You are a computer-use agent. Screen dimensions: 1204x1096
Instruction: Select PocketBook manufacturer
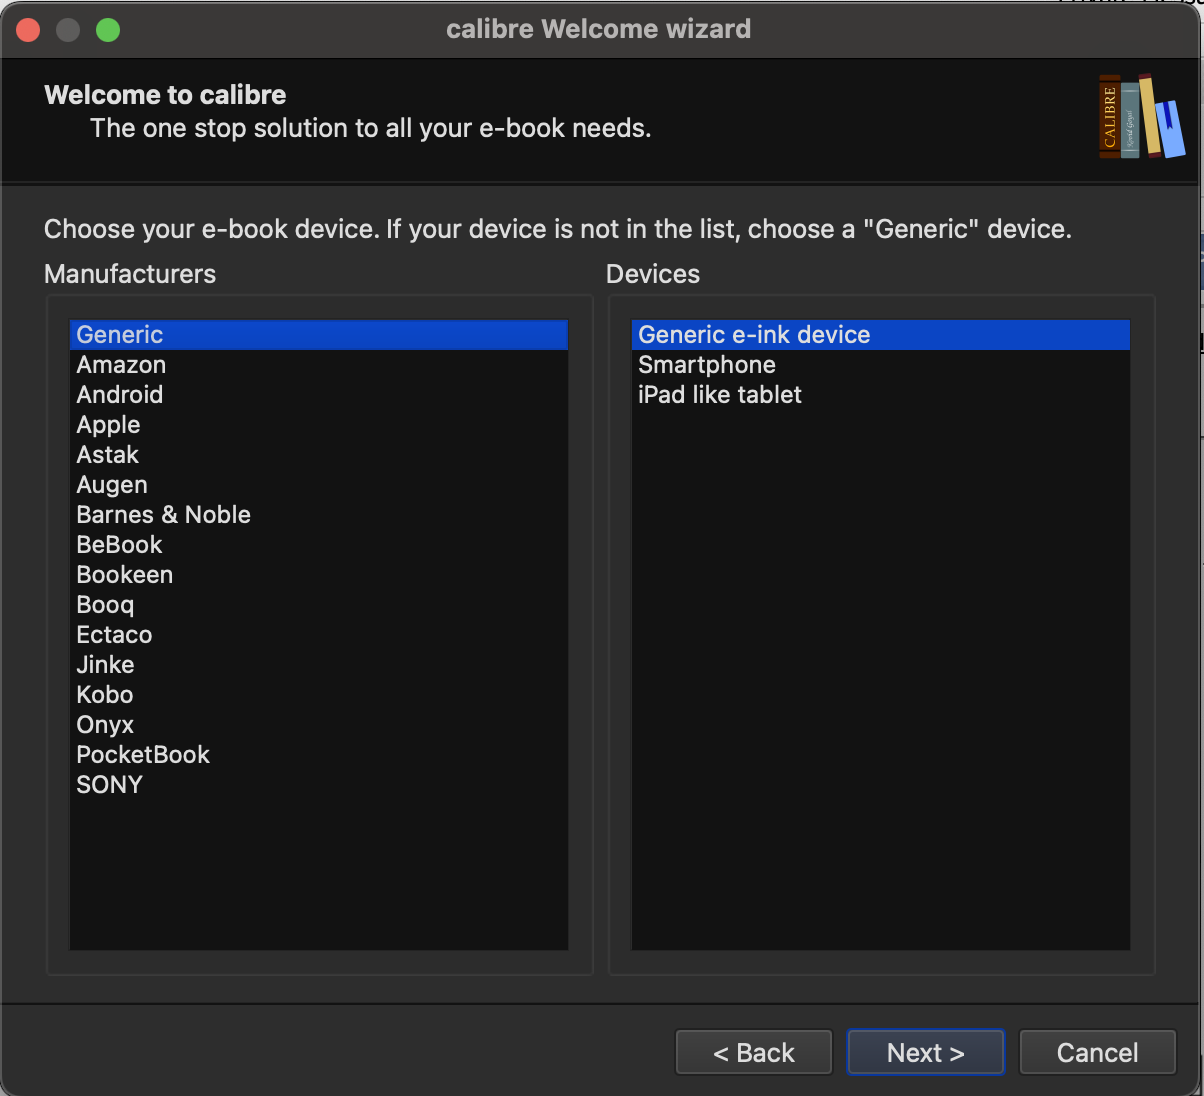coord(319,755)
